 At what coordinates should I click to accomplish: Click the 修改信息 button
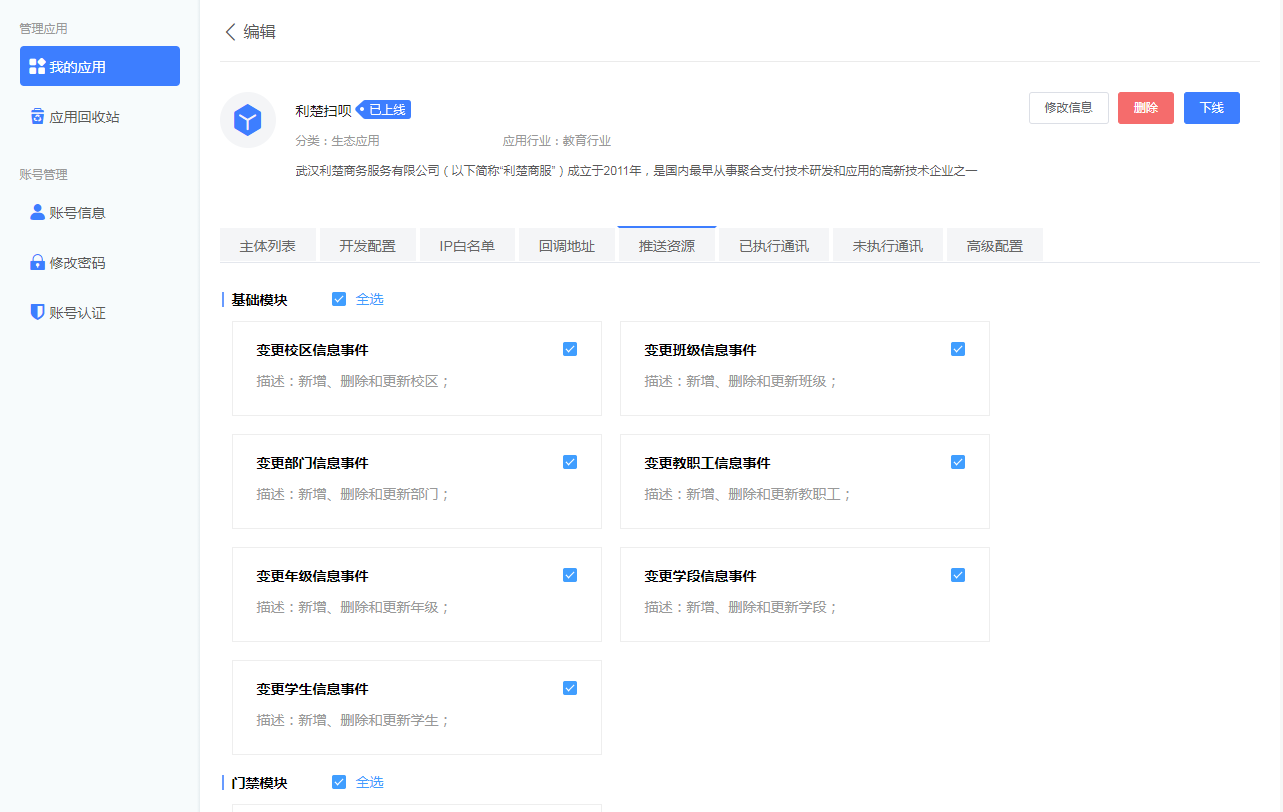1068,108
